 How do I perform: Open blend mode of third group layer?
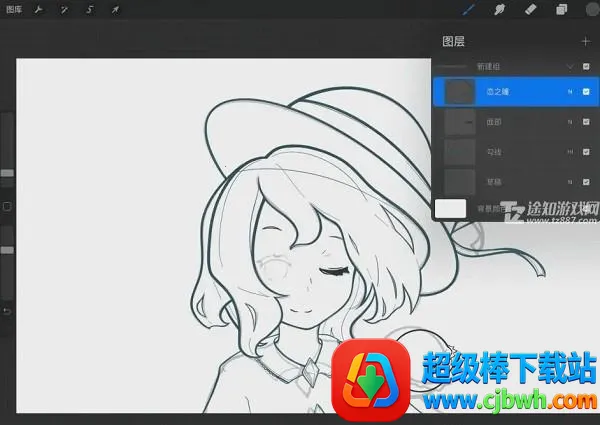(x=570, y=152)
